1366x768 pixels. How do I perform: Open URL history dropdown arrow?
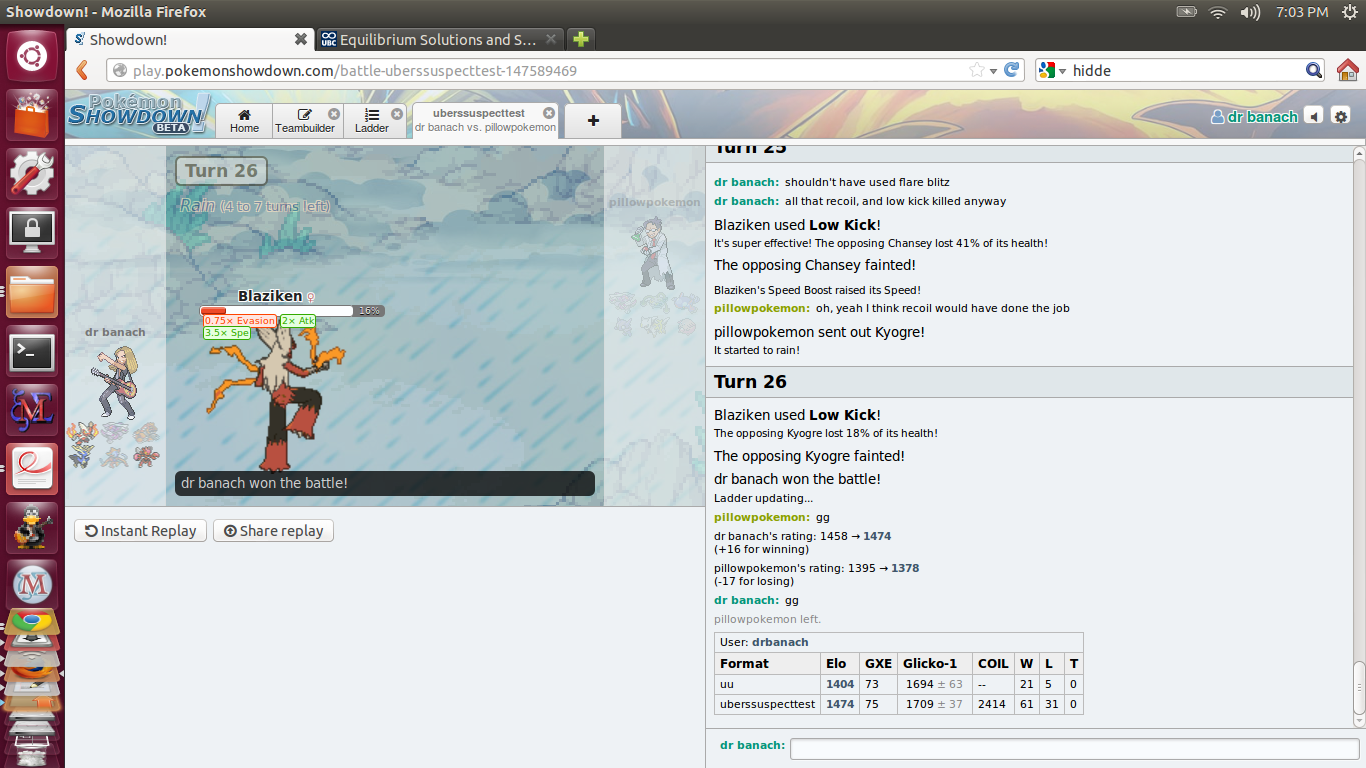click(x=993, y=71)
